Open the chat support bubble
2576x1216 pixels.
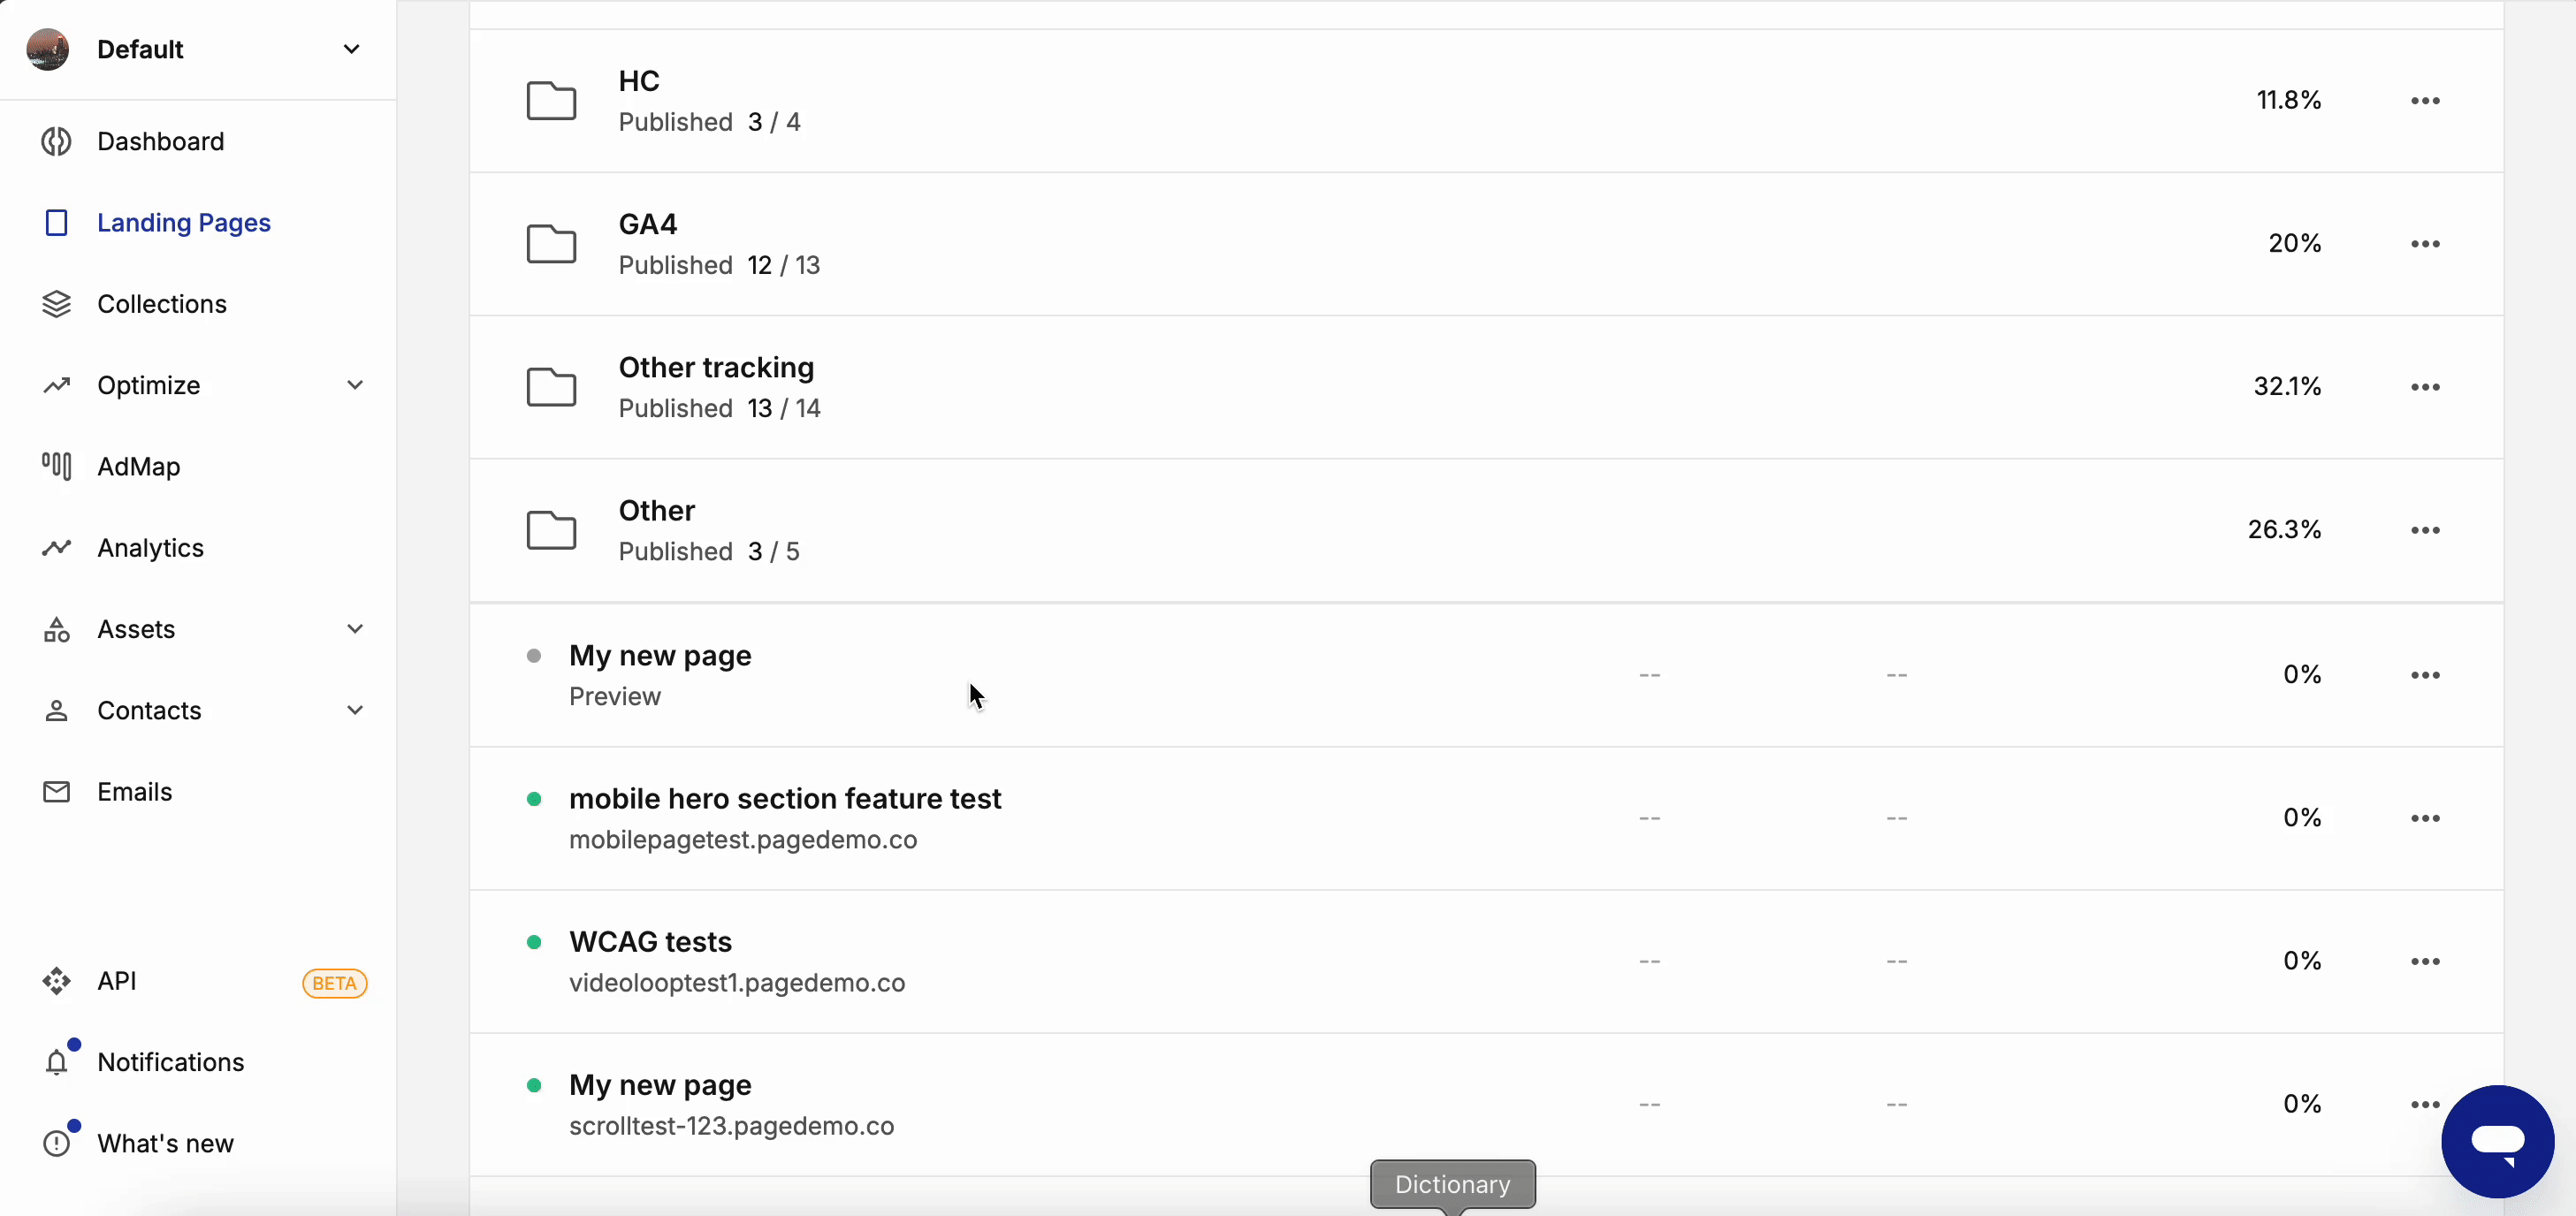2498,1140
